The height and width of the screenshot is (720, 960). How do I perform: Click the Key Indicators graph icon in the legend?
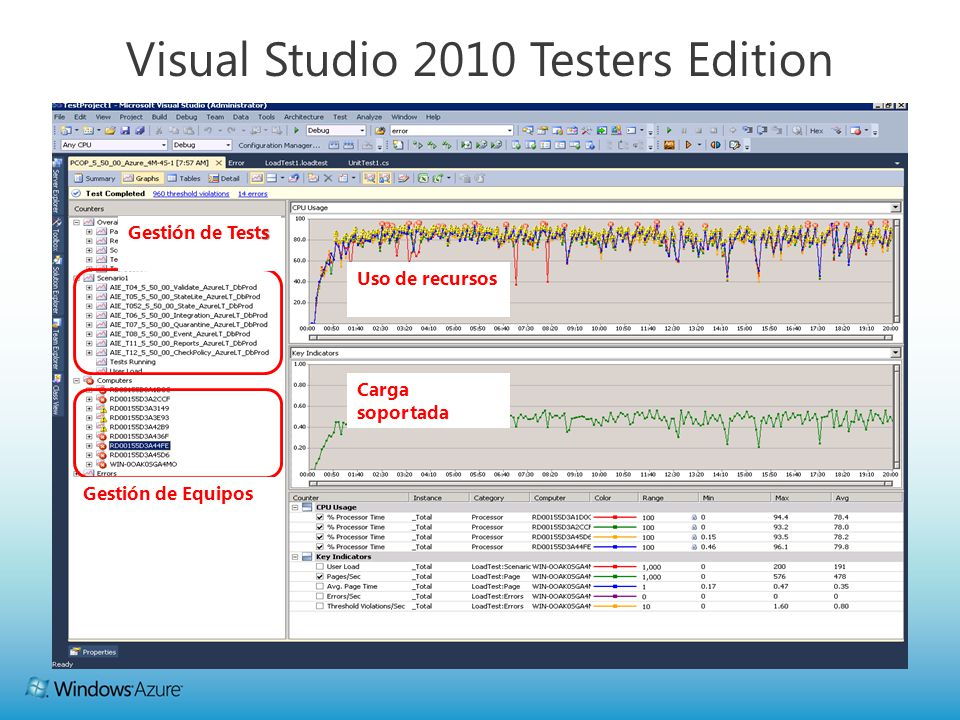pyautogui.click(x=307, y=557)
